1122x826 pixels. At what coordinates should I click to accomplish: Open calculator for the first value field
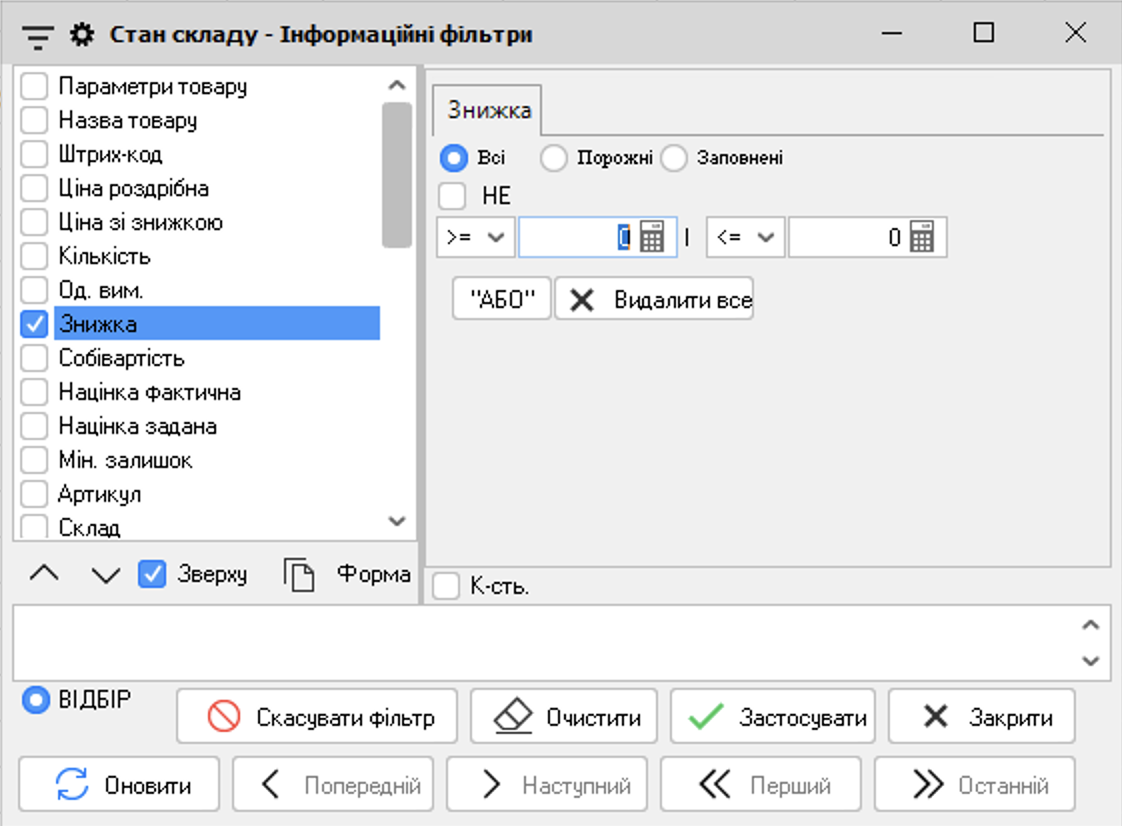pyautogui.click(x=652, y=238)
